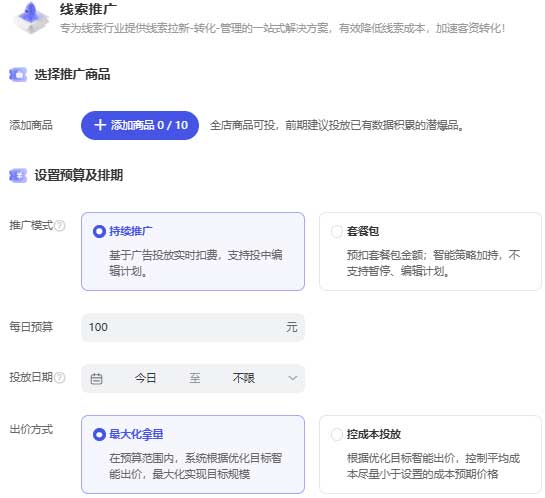Image resolution: width=545 pixels, height=498 pixels.
Task: Choose the 控成本投放 bidding option
Action: [x=336, y=434]
